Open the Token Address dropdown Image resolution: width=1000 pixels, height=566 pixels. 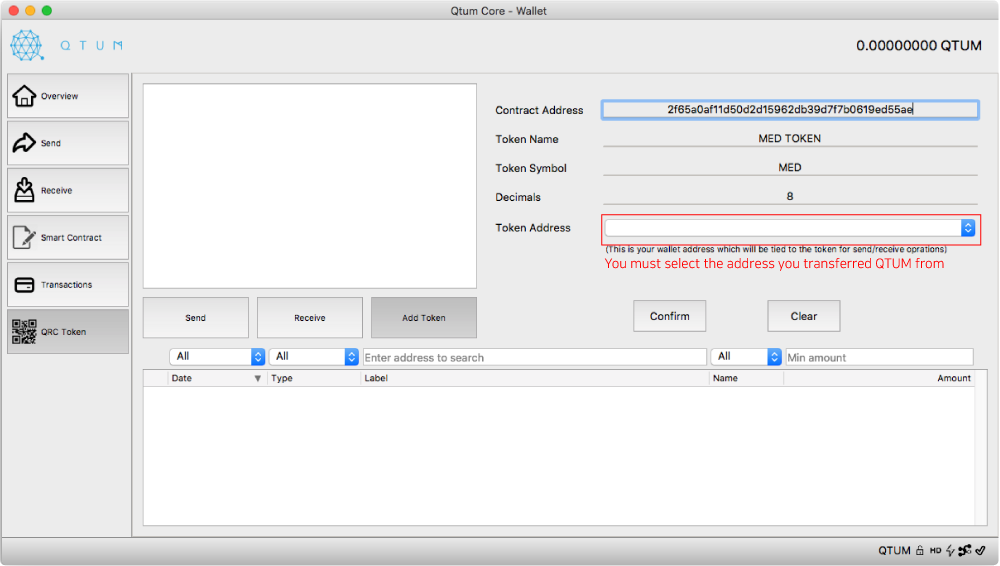[x=790, y=228]
